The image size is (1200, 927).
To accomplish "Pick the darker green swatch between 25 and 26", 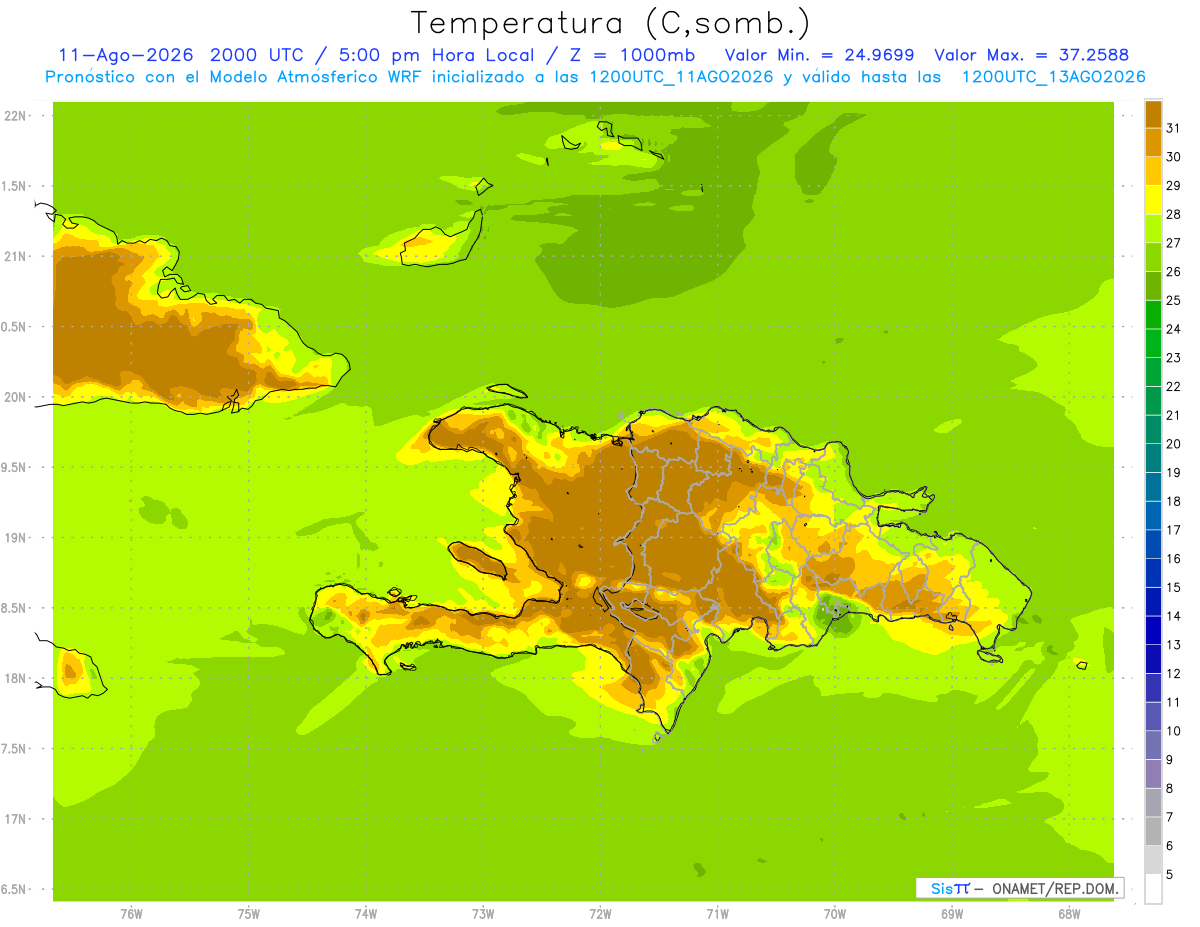I will point(1153,286).
